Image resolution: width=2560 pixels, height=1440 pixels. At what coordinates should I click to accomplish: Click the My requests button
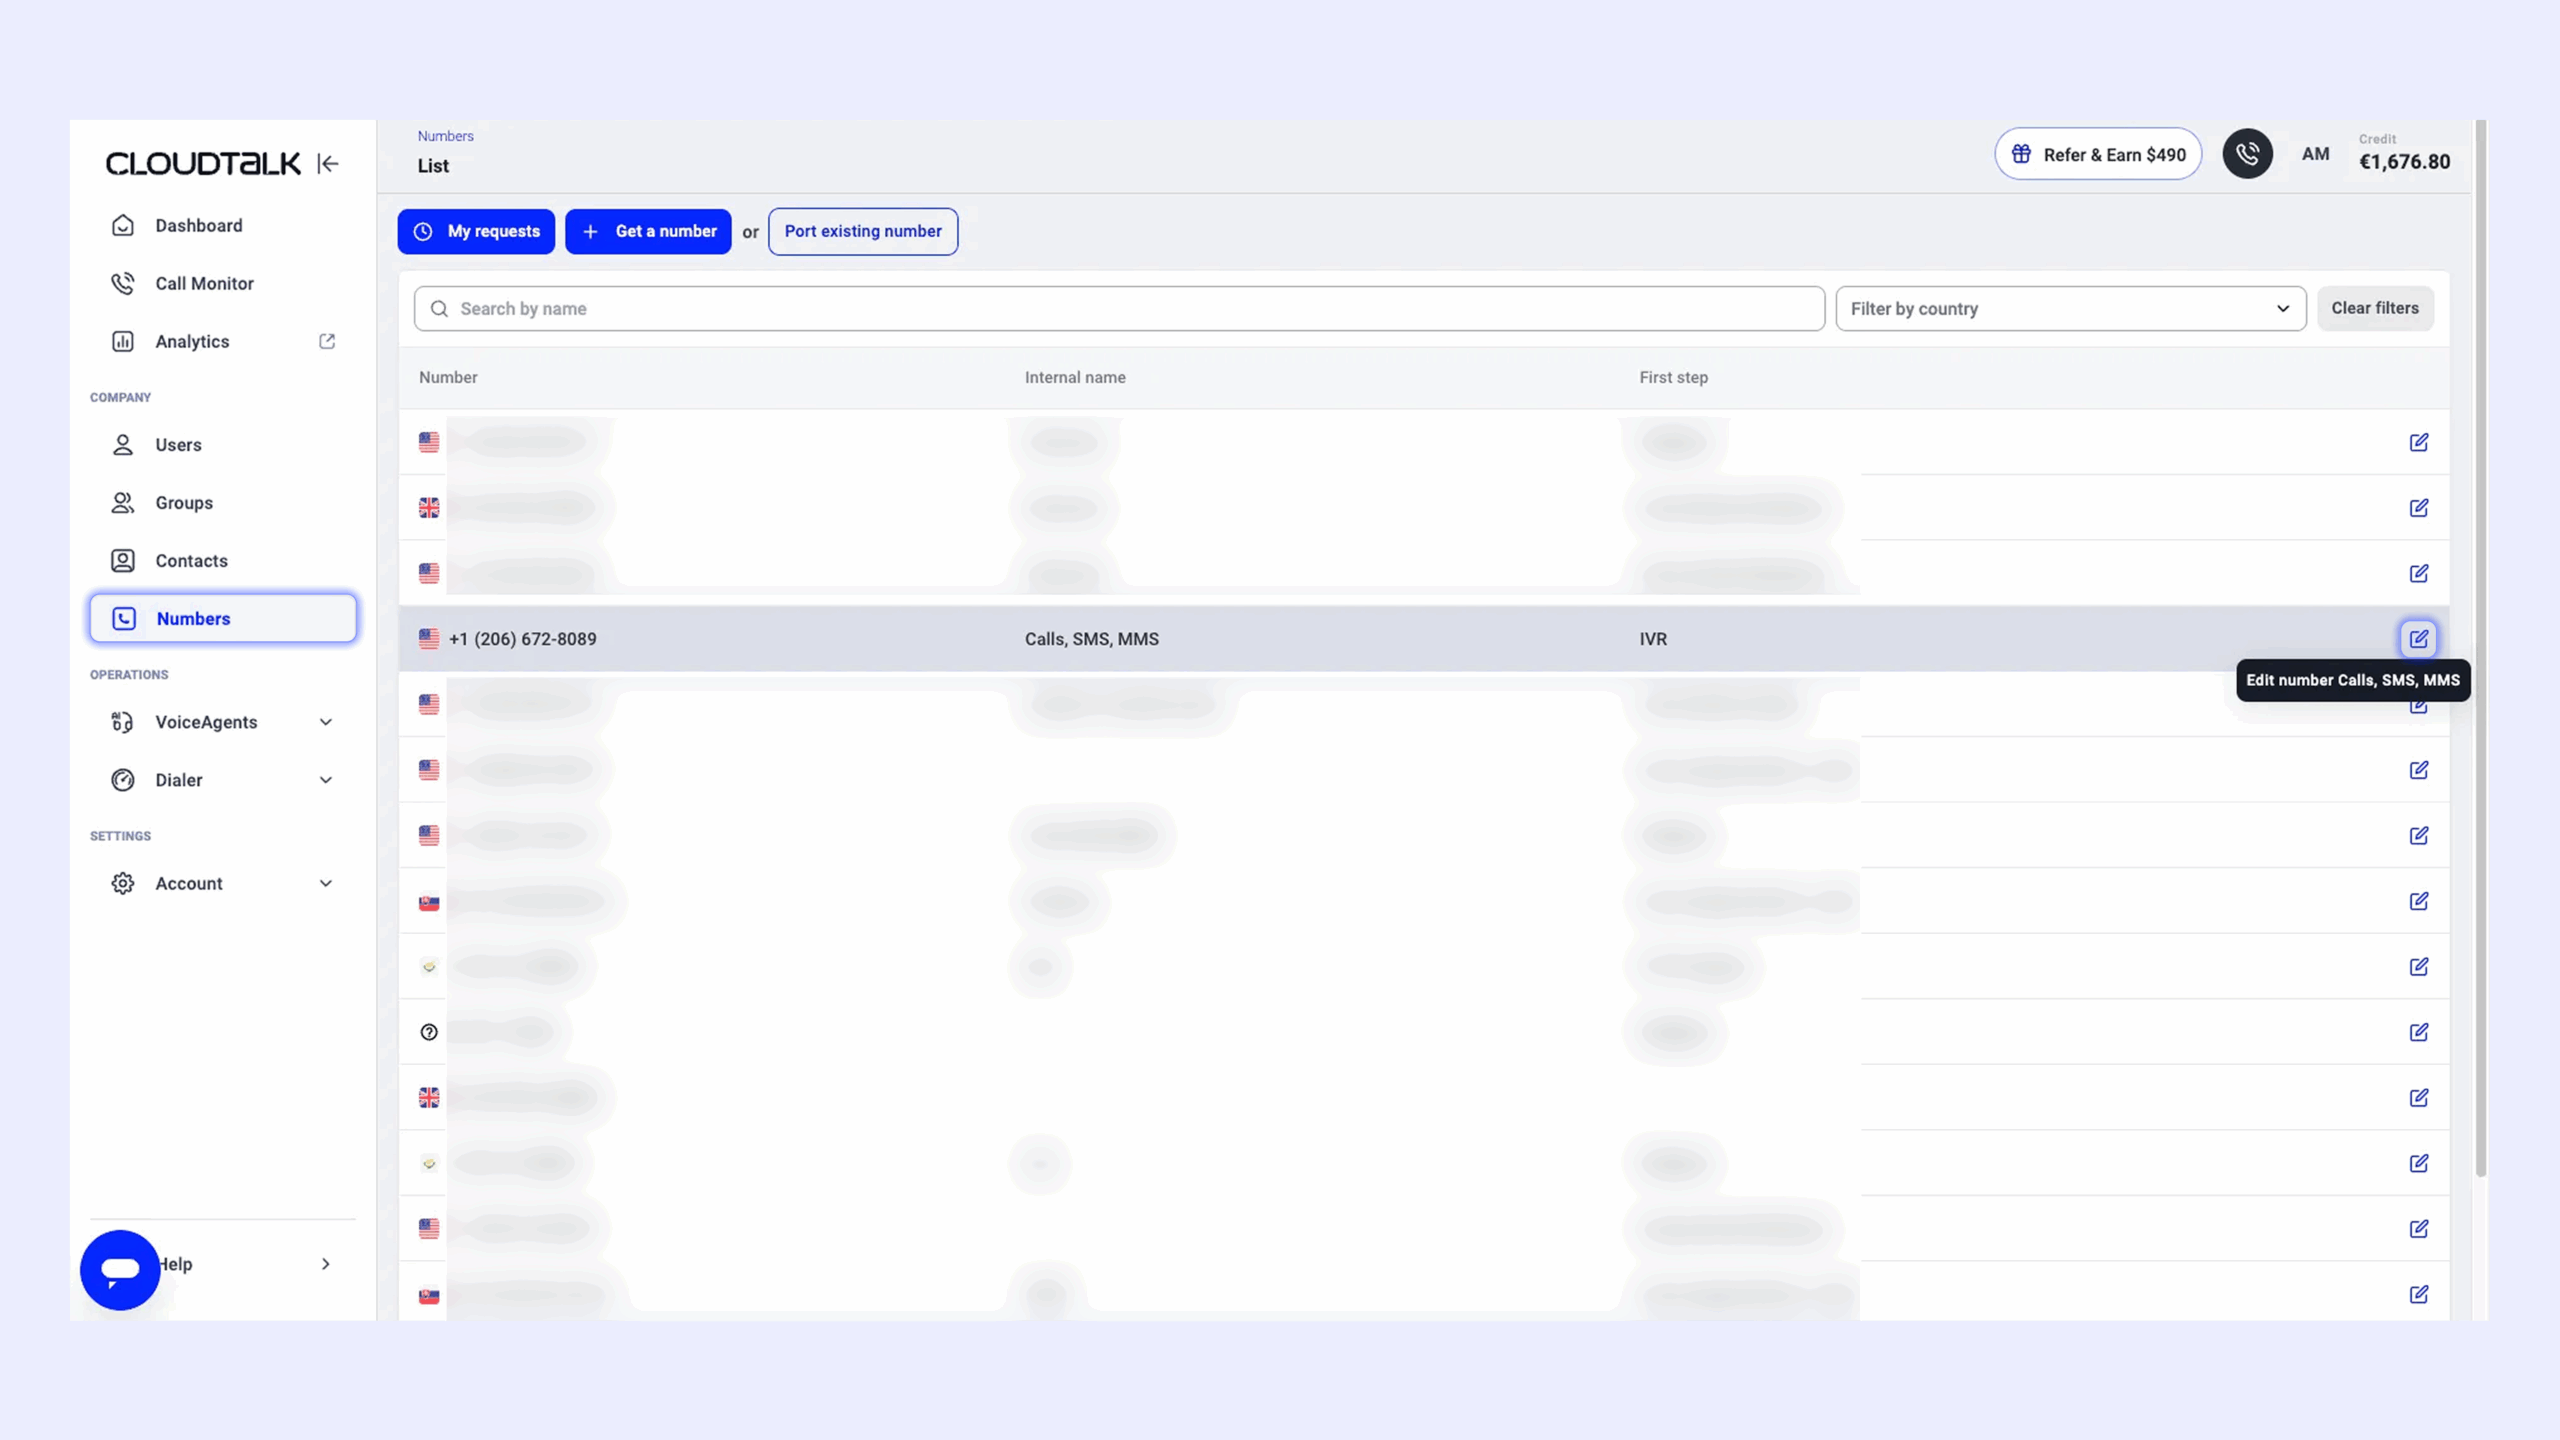[476, 232]
